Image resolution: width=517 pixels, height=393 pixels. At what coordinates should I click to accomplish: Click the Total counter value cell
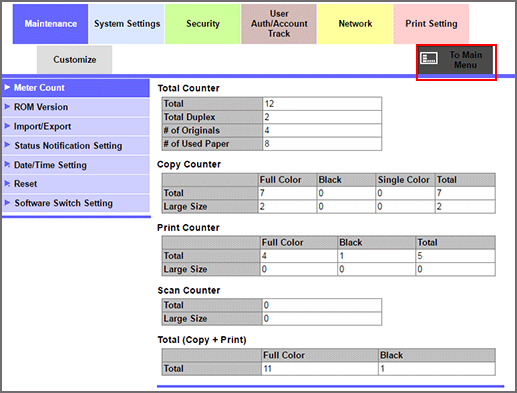pos(322,104)
